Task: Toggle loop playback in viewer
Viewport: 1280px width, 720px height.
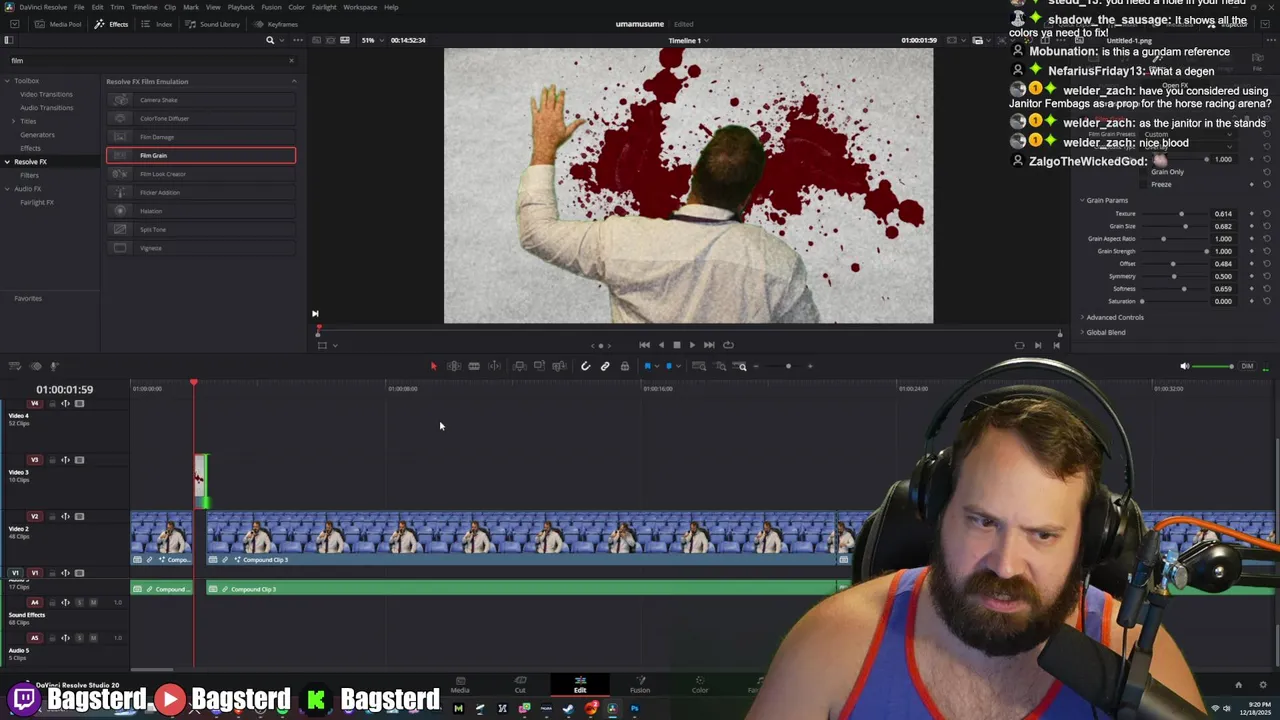Action: (728, 345)
